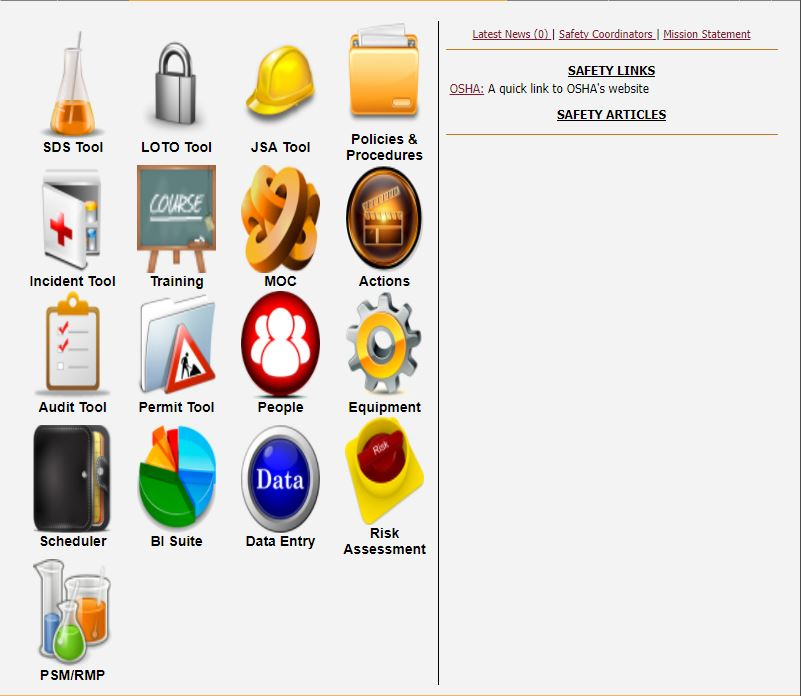
Task: Click the Training text label
Action: [177, 282]
